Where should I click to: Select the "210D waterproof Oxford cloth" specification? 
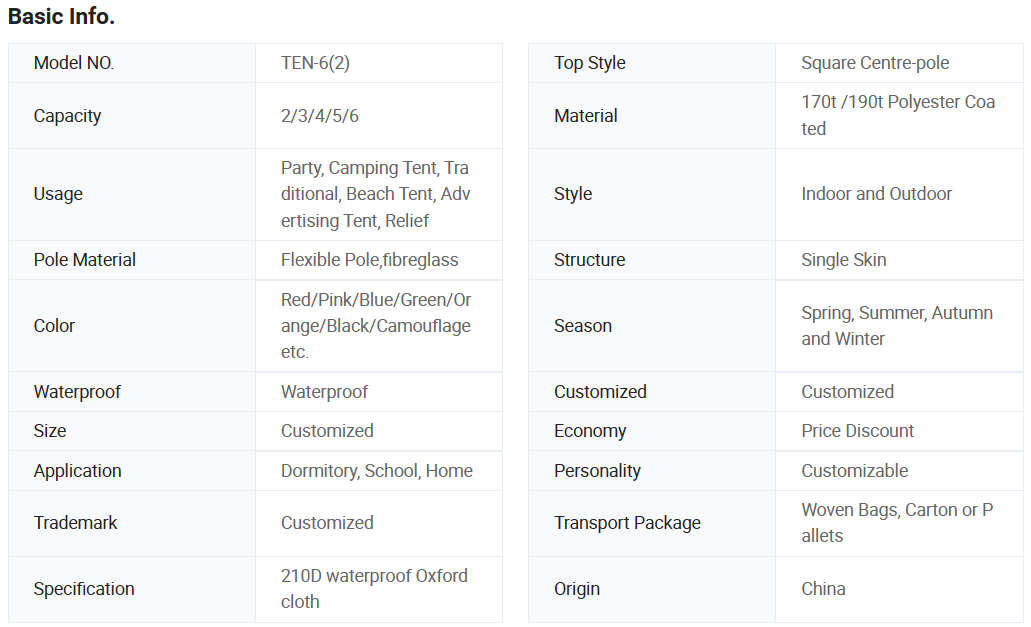374,589
